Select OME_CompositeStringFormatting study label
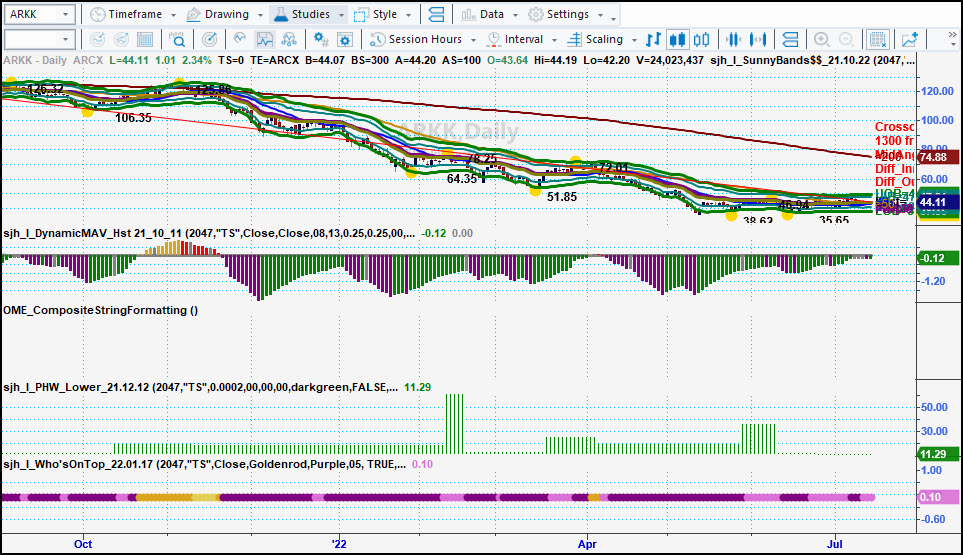 [x=101, y=310]
